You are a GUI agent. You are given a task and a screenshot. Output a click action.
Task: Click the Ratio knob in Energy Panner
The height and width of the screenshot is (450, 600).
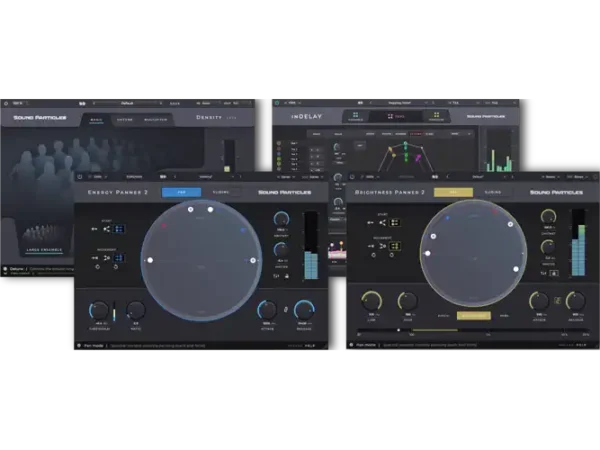(135, 311)
